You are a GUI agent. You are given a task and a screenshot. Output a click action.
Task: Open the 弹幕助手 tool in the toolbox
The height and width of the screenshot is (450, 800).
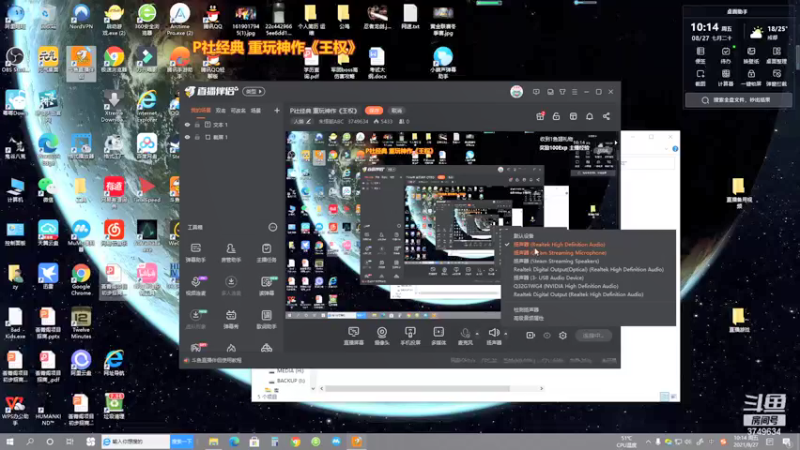click(x=196, y=253)
